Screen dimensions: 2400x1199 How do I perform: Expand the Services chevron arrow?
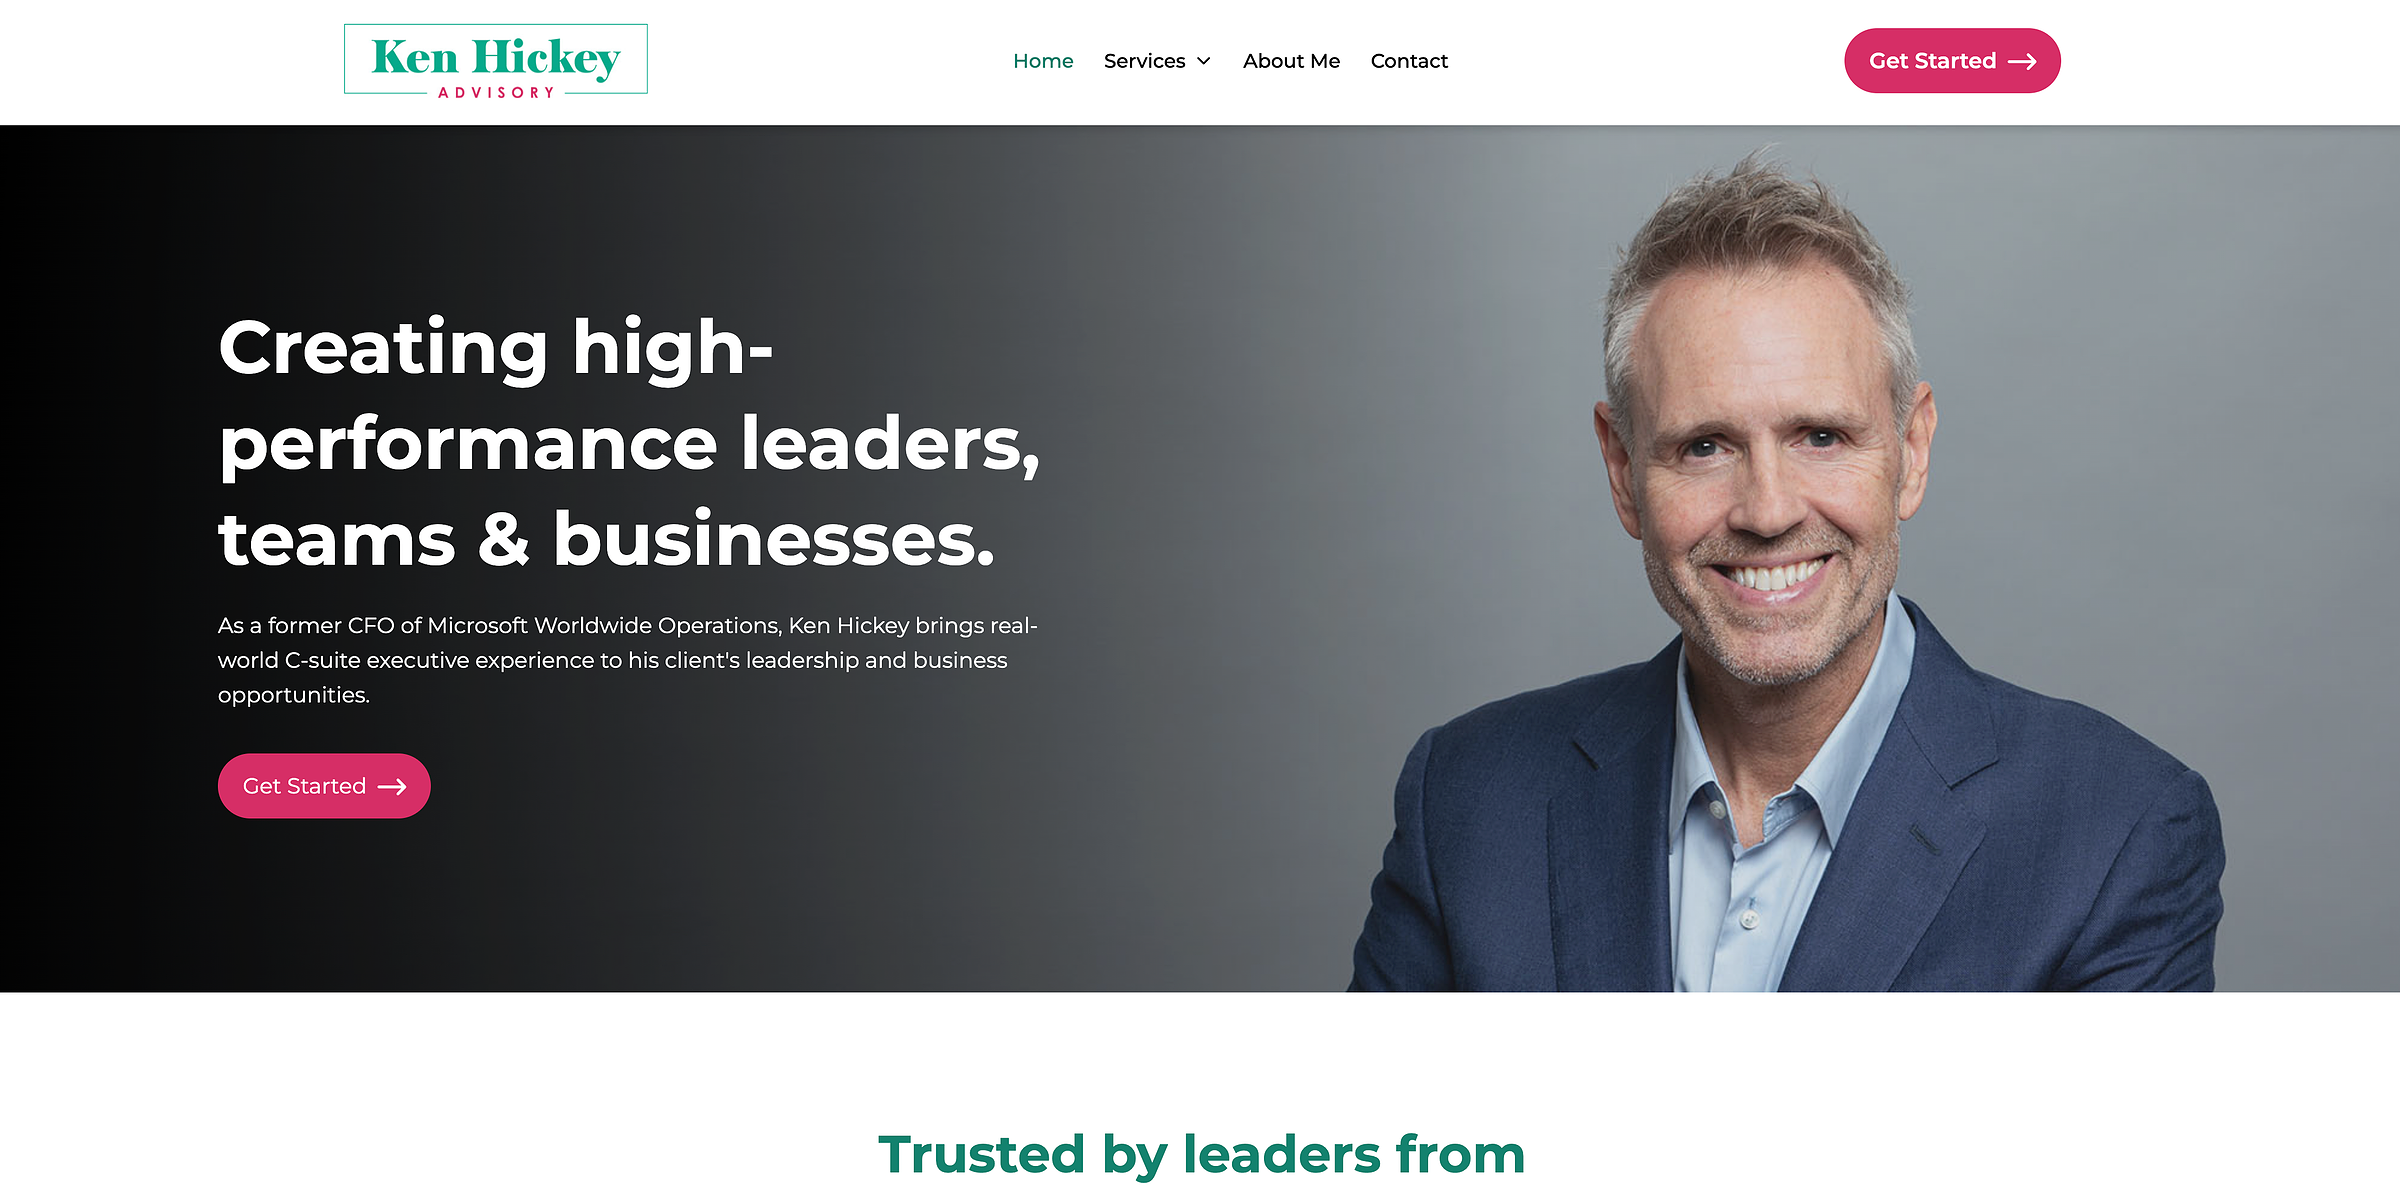[1204, 62]
